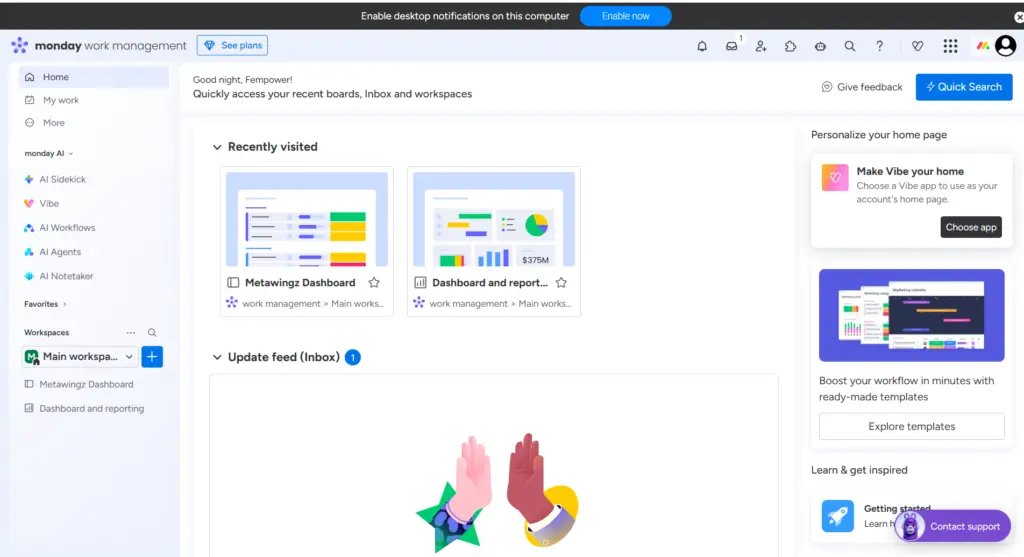Open the inbox tray icon
Image resolution: width=1024 pixels, height=557 pixels.
pyautogui.click(x=731, y=46)
